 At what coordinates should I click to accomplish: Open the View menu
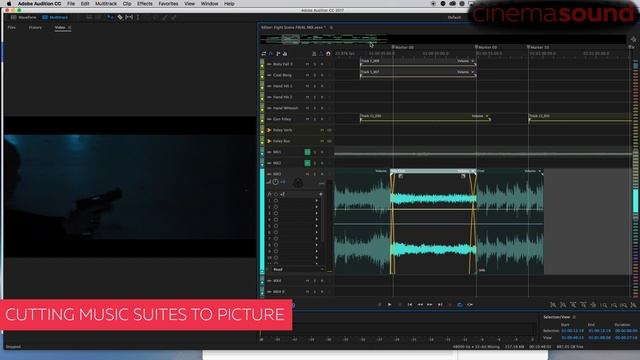click(189, 4)
